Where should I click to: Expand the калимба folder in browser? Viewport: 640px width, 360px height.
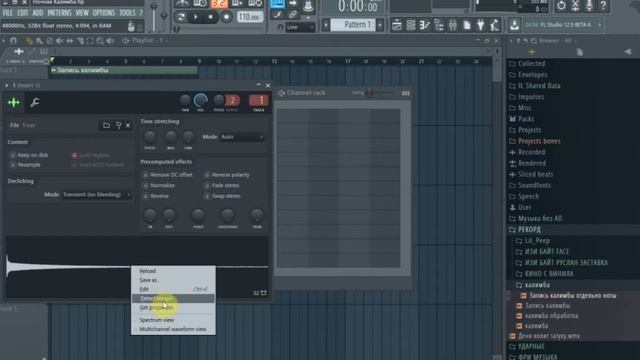537,284
